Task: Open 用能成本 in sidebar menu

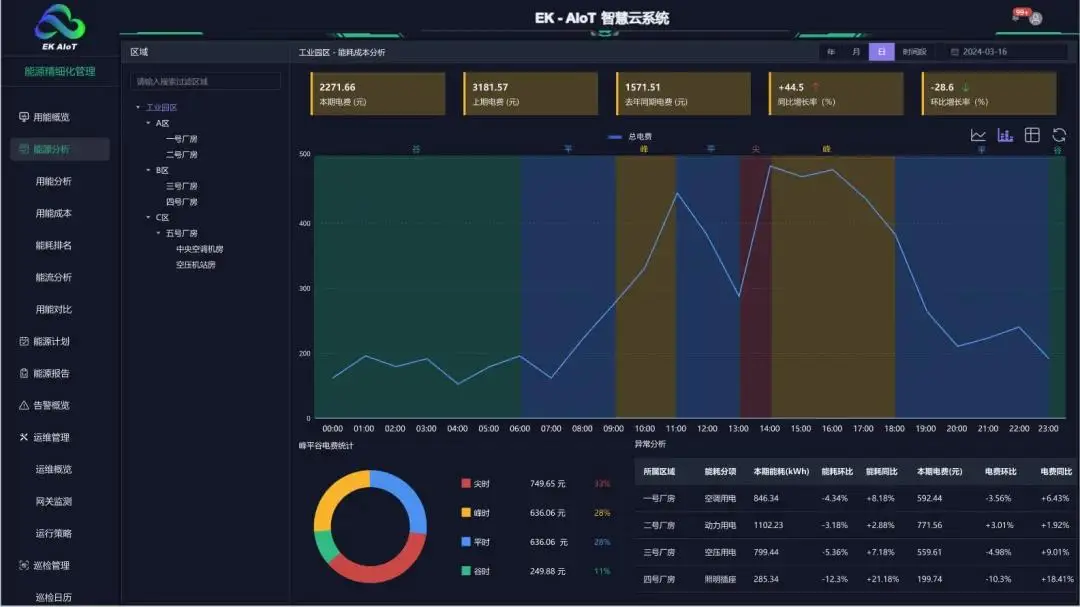Action: coord(54,213)
